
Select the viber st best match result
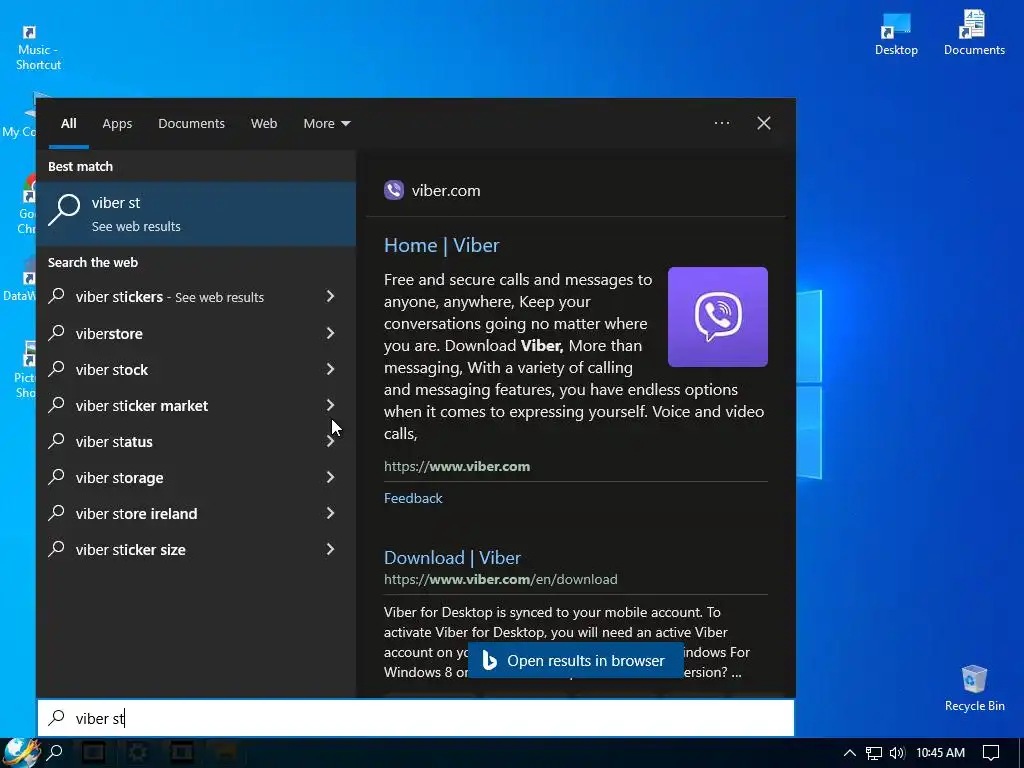[x=196, y=214]
